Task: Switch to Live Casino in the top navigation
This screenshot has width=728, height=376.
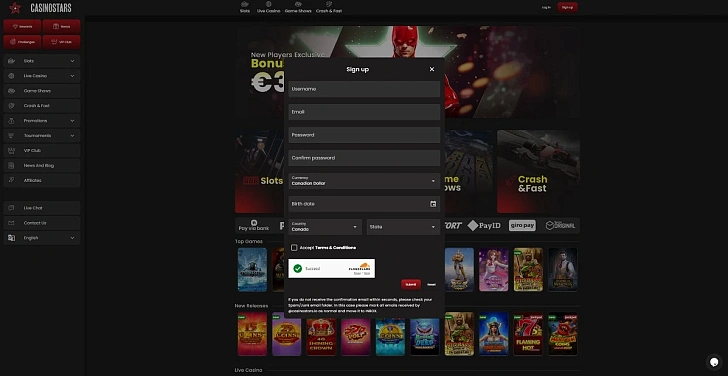Action: coord(268,7)
